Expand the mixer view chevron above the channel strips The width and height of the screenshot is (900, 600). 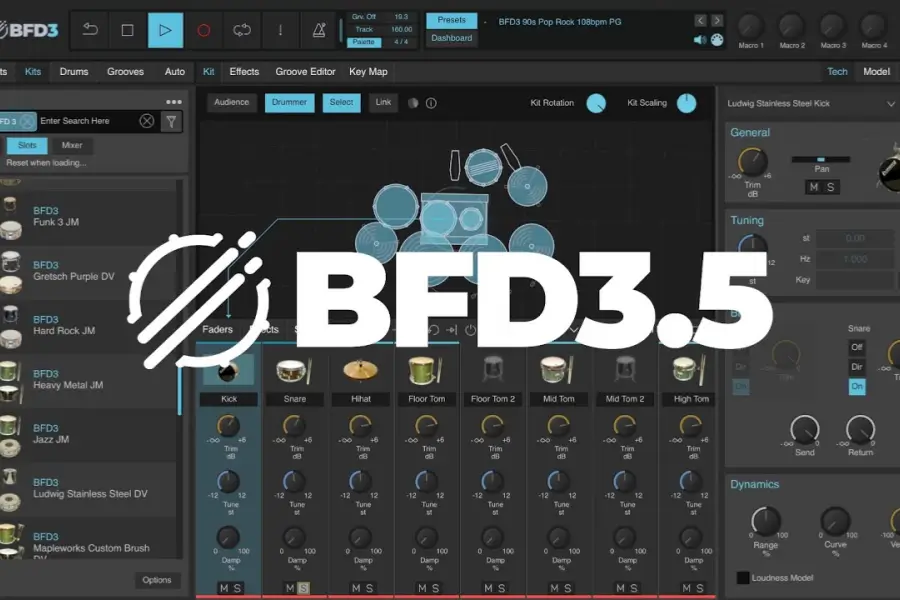(574, 329)
